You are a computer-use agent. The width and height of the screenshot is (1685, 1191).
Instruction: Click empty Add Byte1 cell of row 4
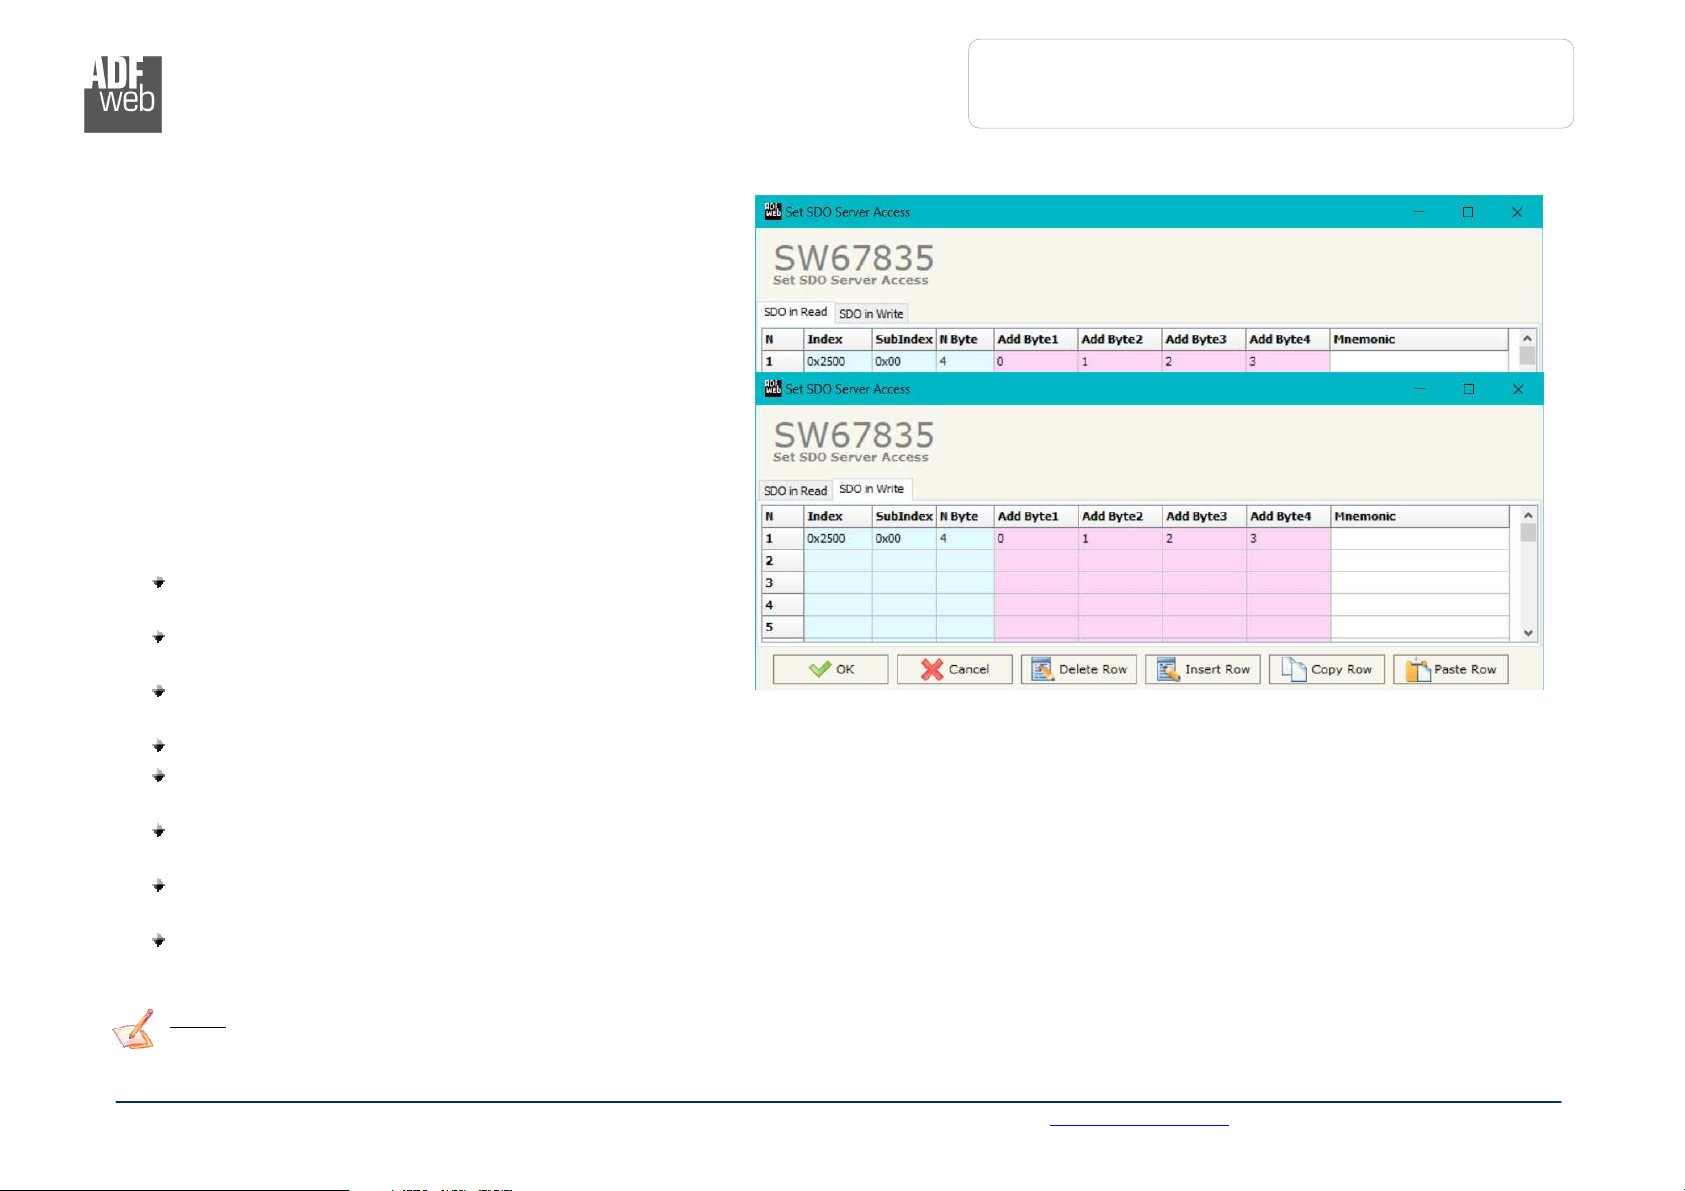(1036, 604)
